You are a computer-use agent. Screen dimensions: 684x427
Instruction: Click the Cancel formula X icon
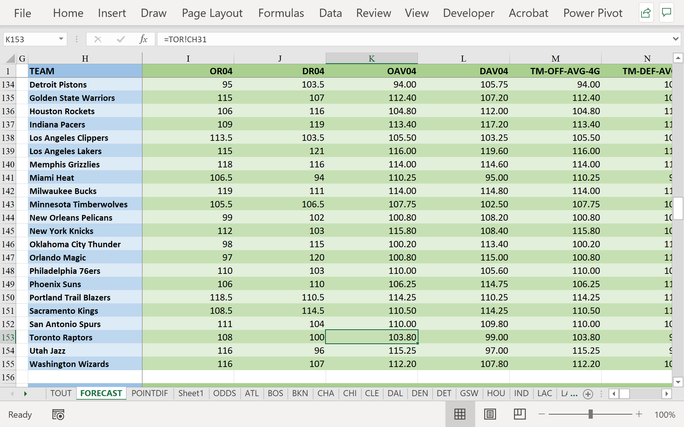pos(98,39)
